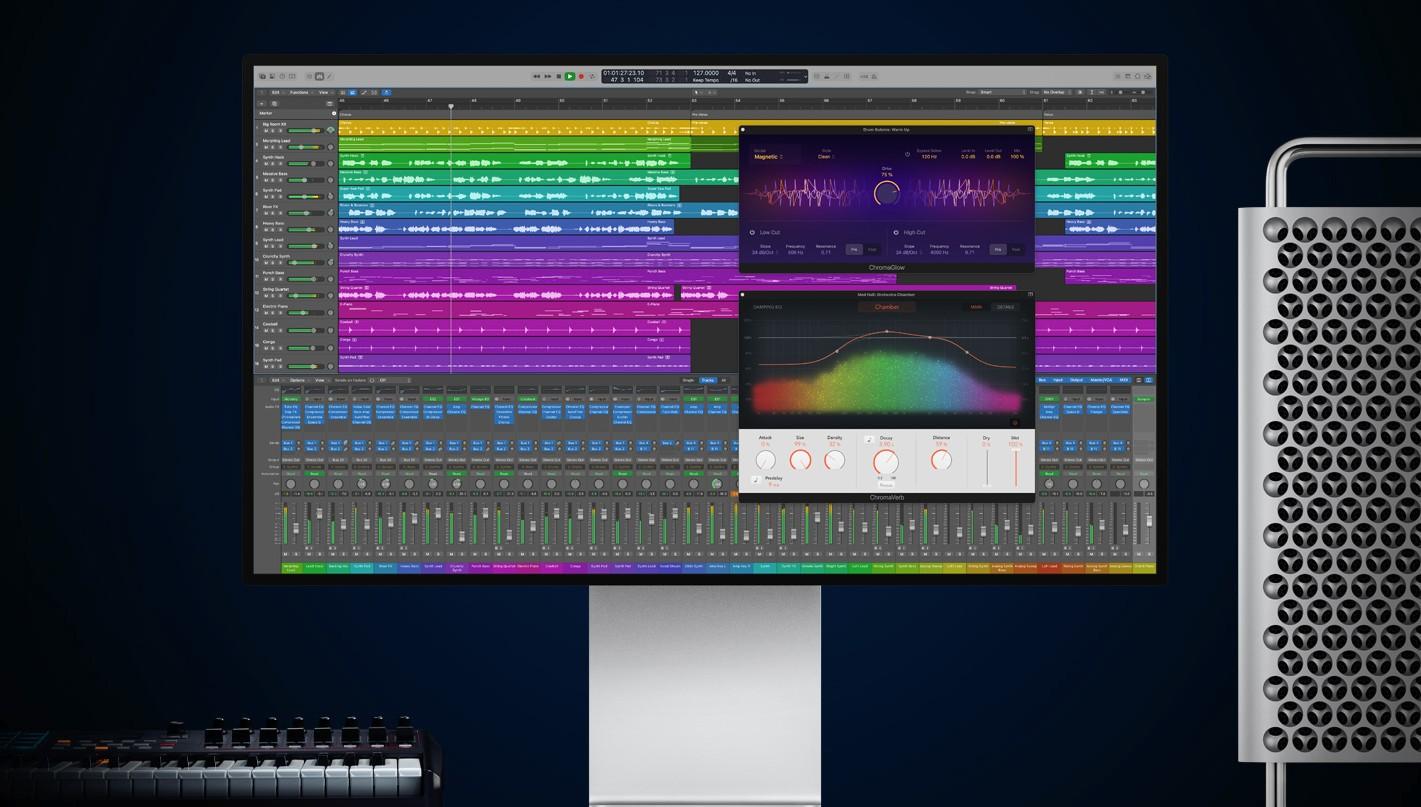Viewport: 1421px width, 807px height.
Task: Click the 4/4 time signature display
Action: point(731,73)
